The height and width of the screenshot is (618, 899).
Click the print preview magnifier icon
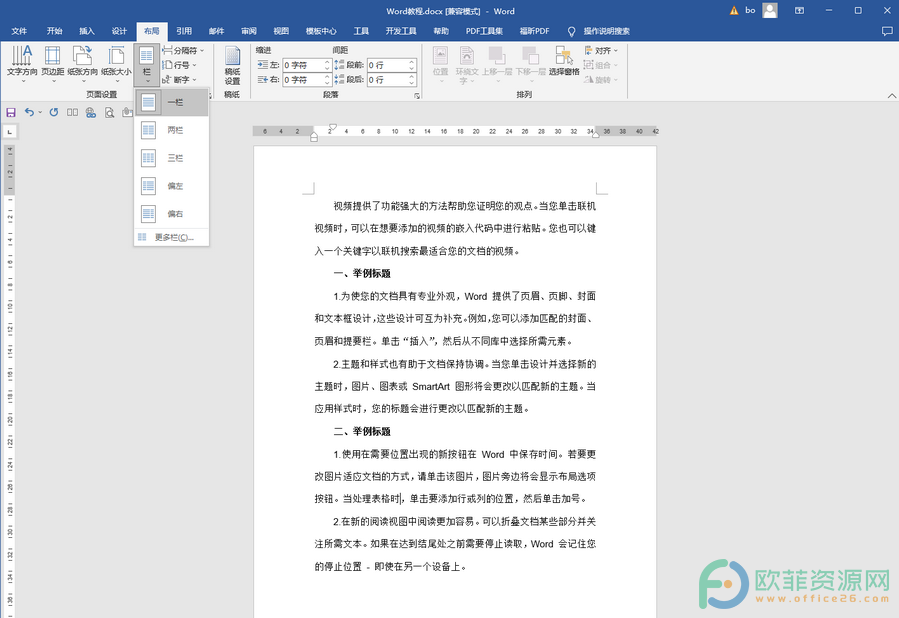coord(110,113)
